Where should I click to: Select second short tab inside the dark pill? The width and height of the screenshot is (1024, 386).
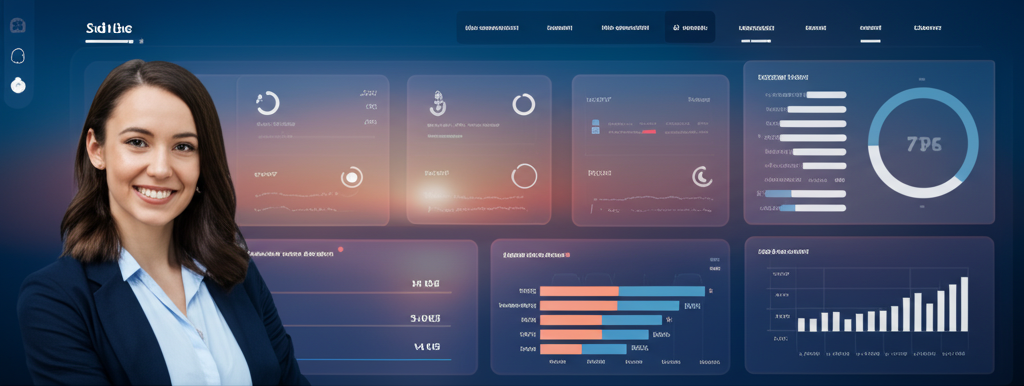coord(560,28)
